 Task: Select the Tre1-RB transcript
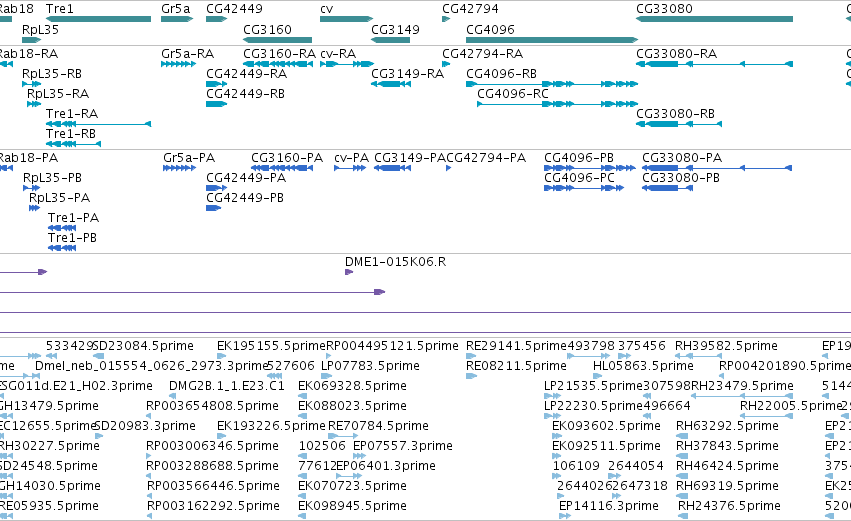point(73,144)
